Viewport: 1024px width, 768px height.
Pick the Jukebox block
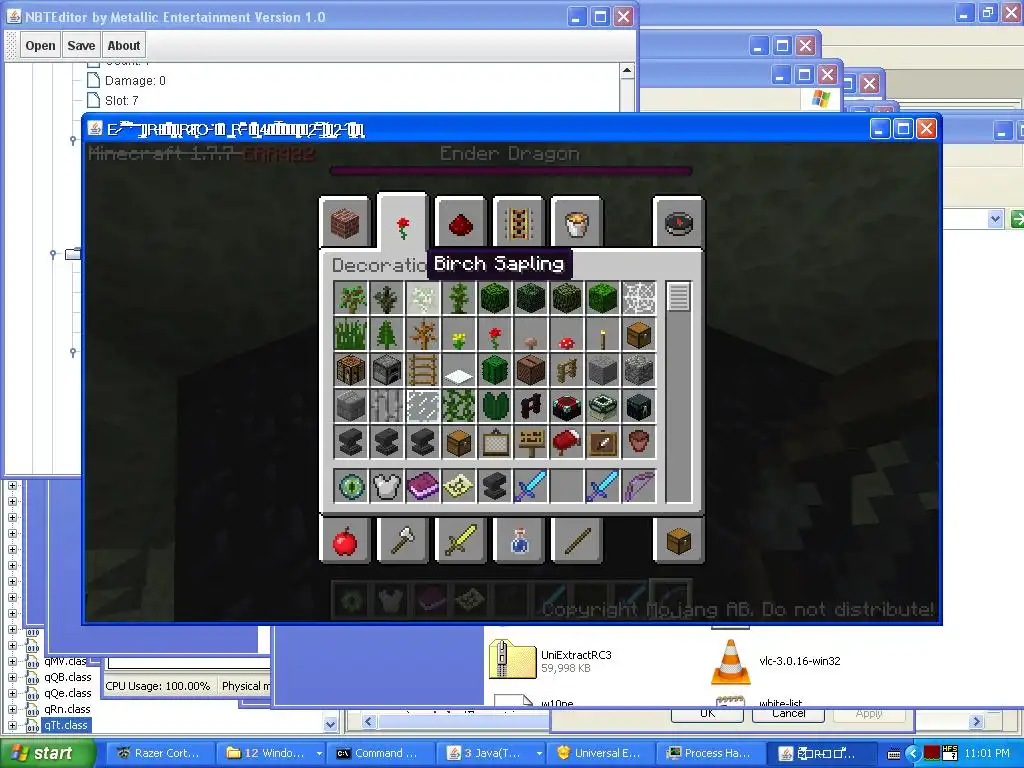pyautogui.click(x=531, y=370)
